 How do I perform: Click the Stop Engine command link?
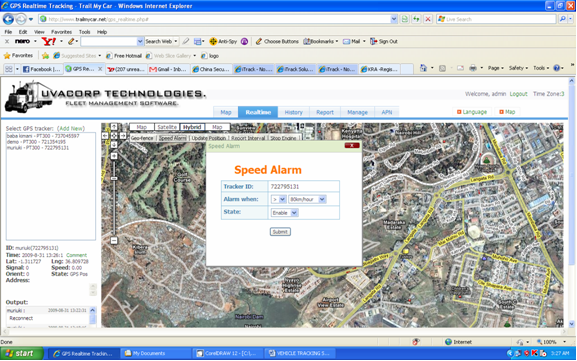pyautogui.click(x=283, y=138)
